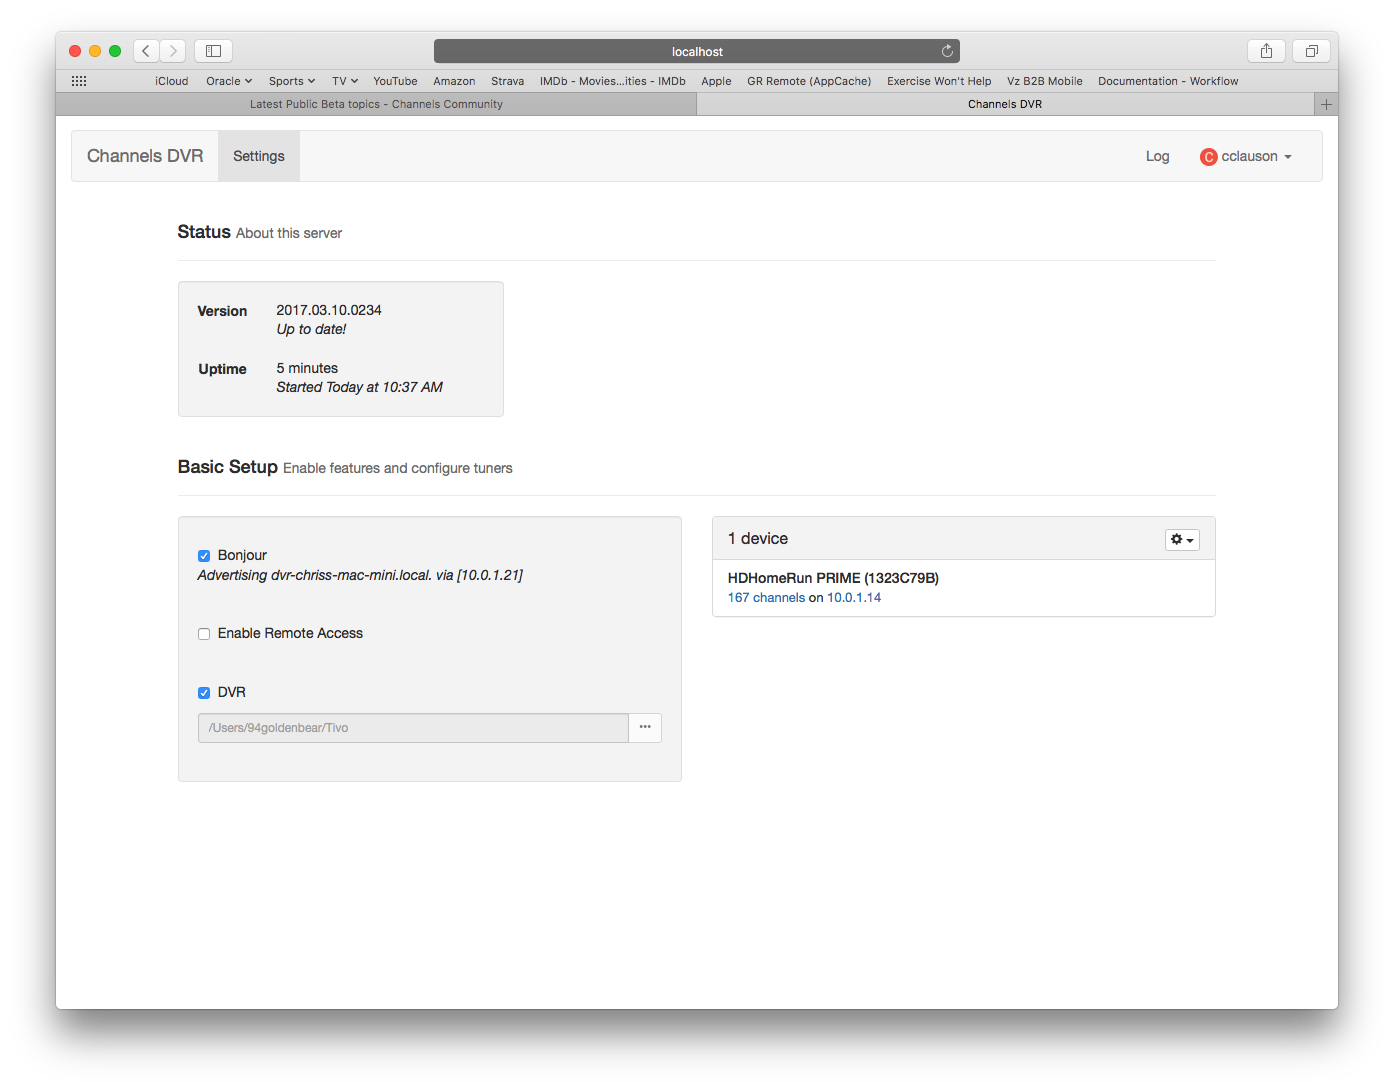
Task: Uncheck the Bonjour checkbox
Action: click(x=204, y=556)
